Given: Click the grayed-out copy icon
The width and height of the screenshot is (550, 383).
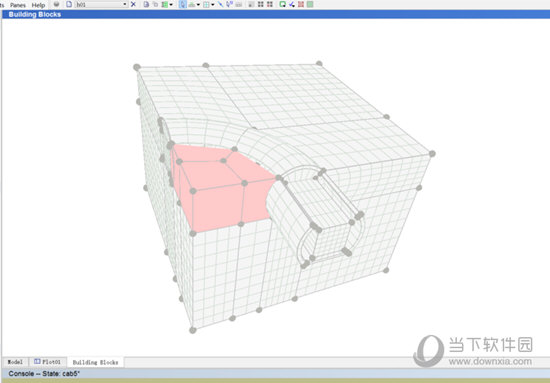Looking at the screenshot, I should 155,4.
